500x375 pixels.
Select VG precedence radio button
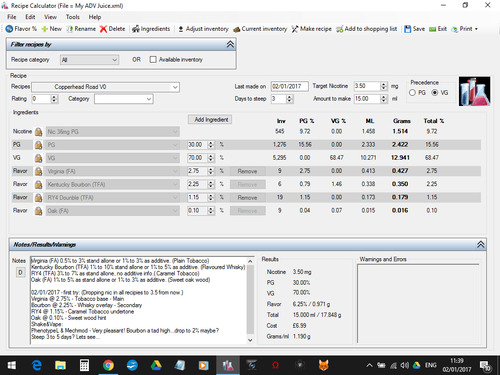coord(435,93)
